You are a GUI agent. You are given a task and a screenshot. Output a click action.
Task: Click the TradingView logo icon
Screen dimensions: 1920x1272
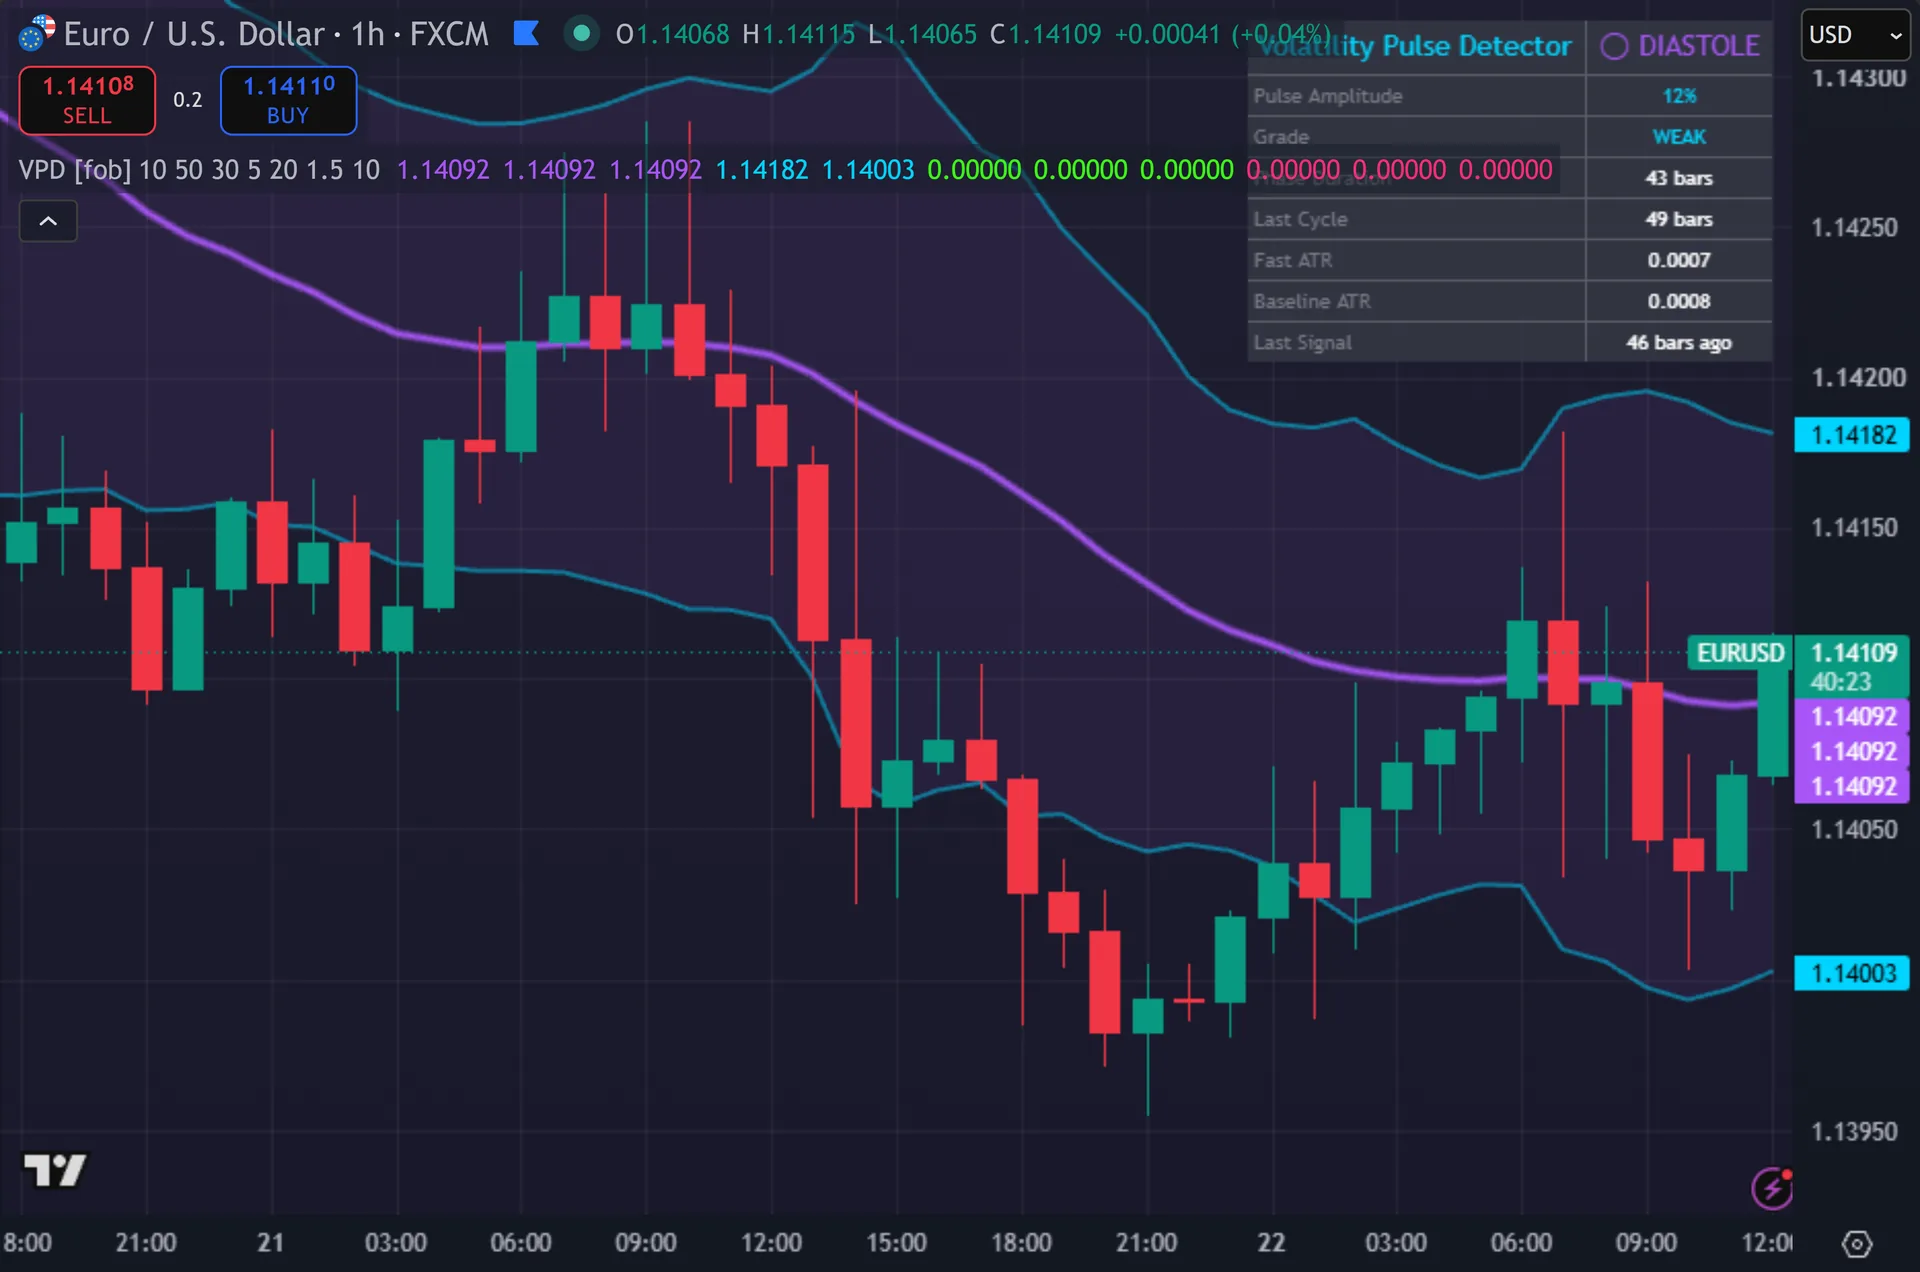[x=55, y=1169]
